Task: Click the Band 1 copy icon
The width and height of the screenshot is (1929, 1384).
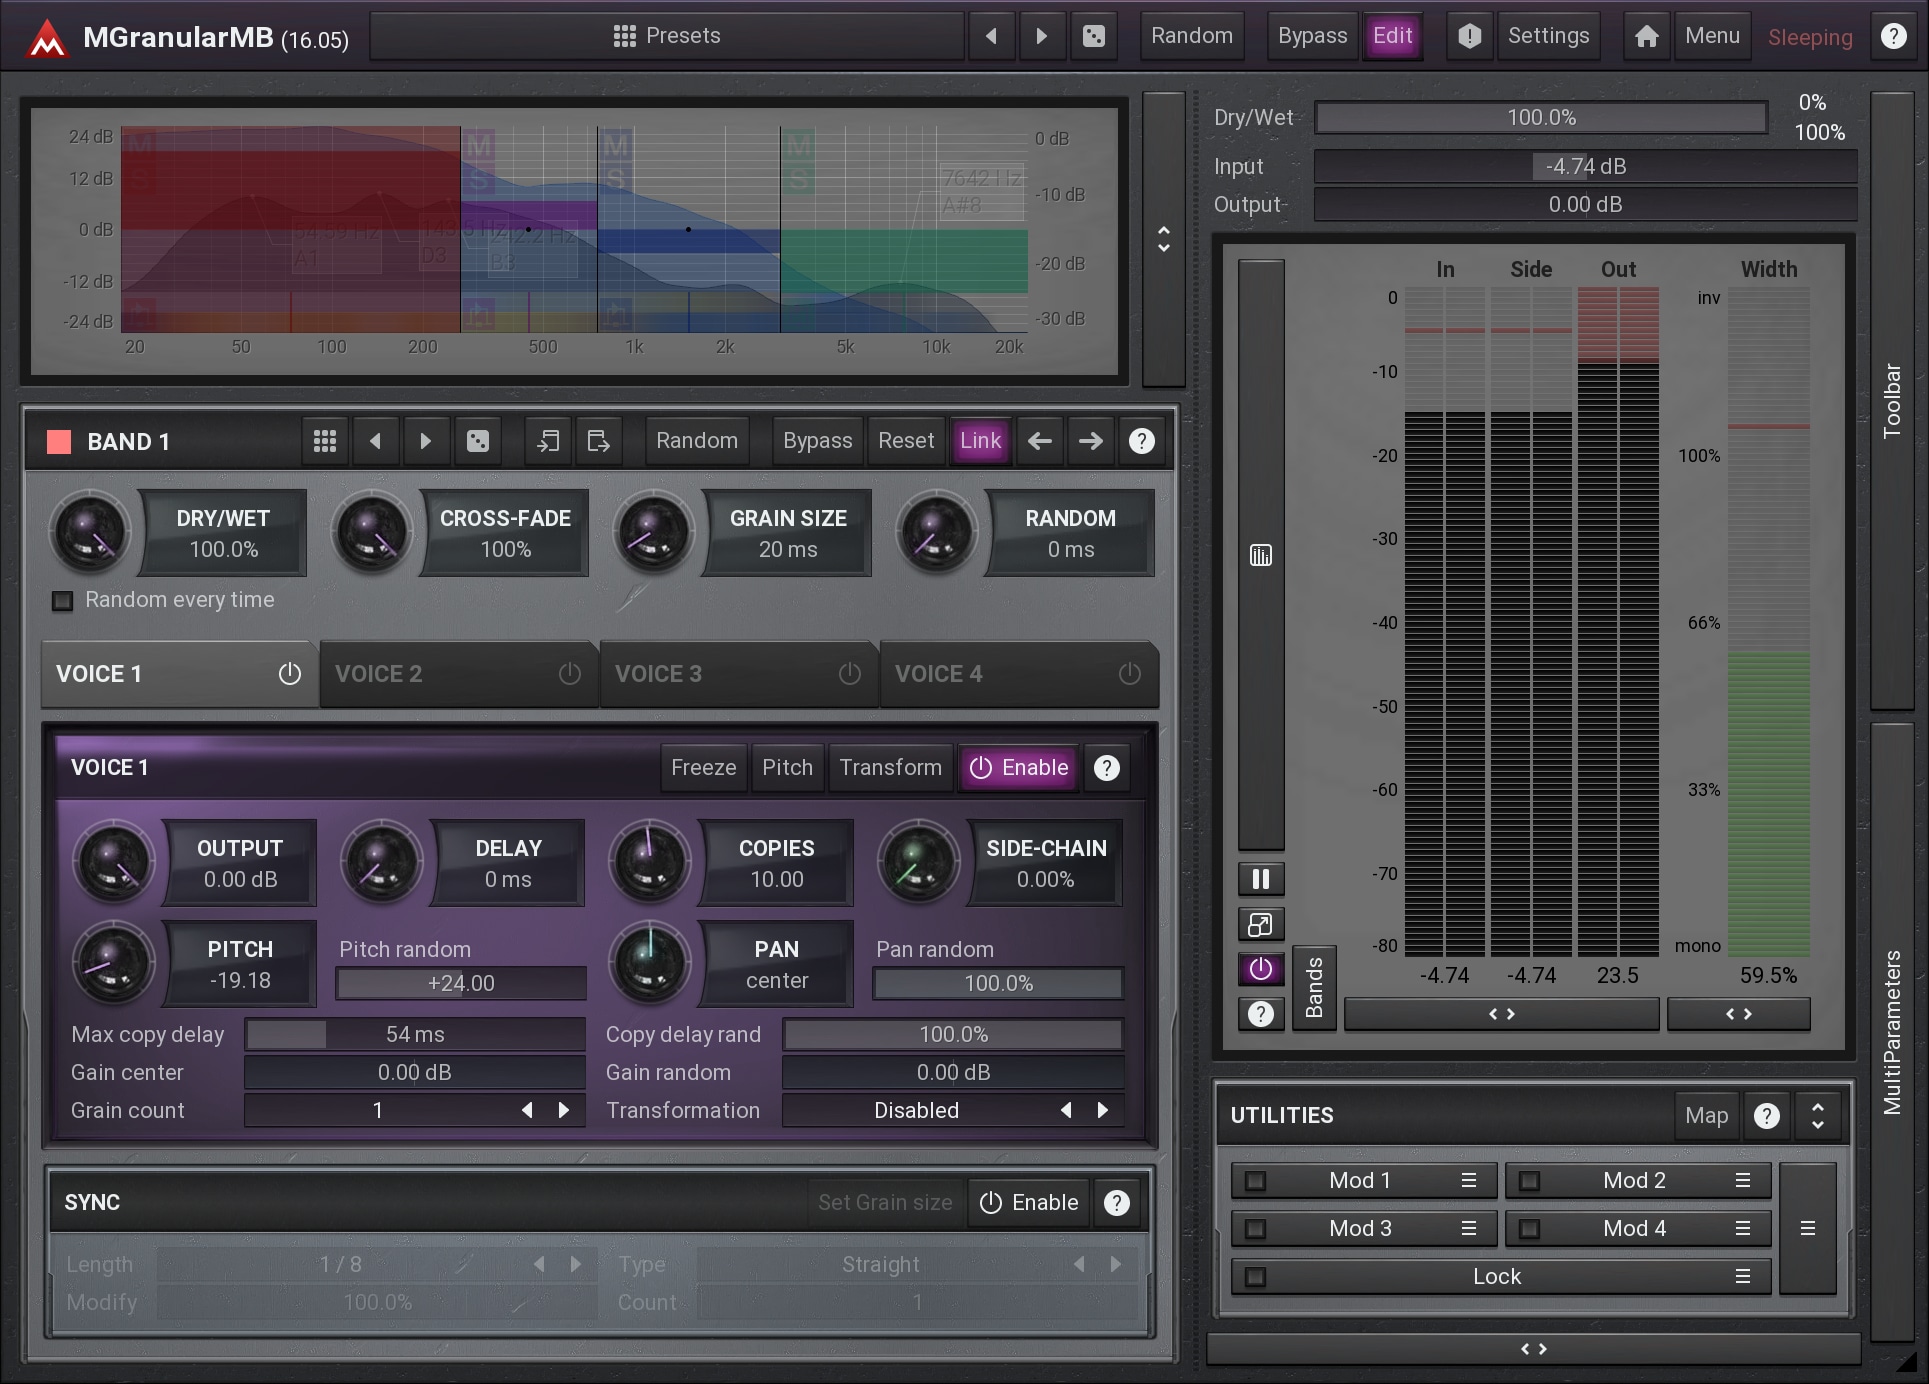Action: [548, 441]
